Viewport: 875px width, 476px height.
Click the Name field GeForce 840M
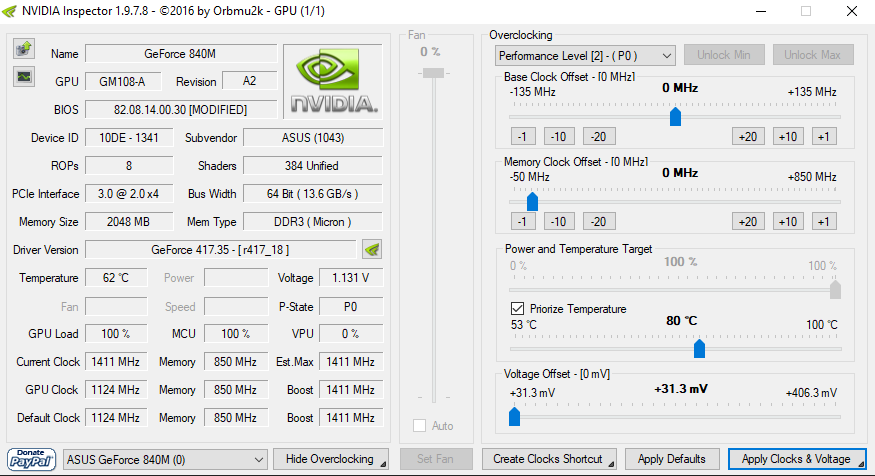(181, 54)
